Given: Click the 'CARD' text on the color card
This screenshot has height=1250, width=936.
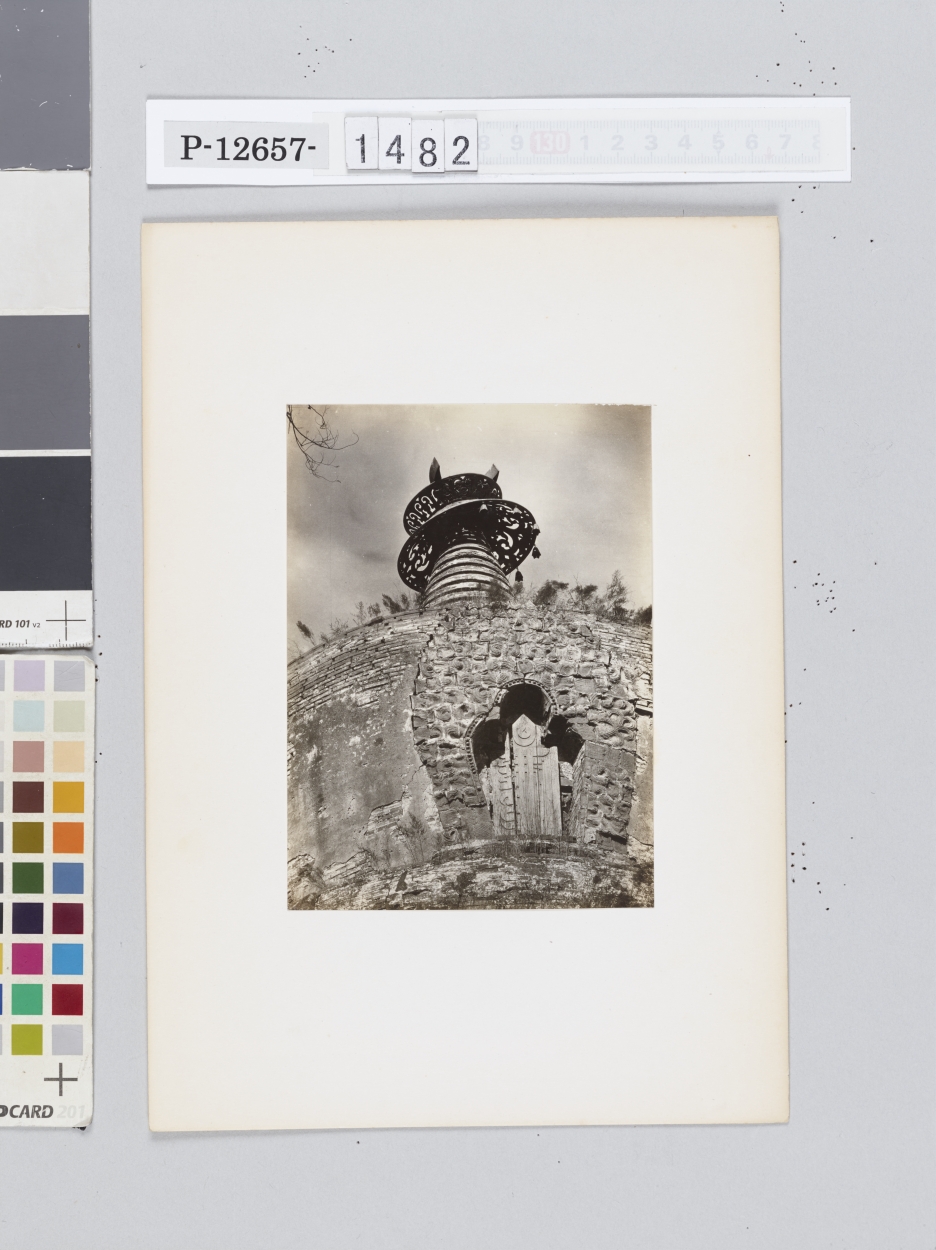Looking at the screenshot, I should click(x=26, y=1111).
